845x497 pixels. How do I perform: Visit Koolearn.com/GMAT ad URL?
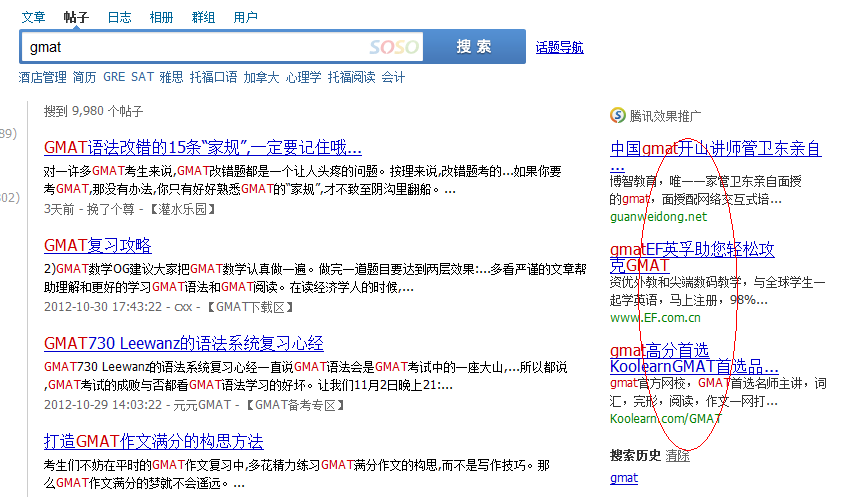point(666,419)
